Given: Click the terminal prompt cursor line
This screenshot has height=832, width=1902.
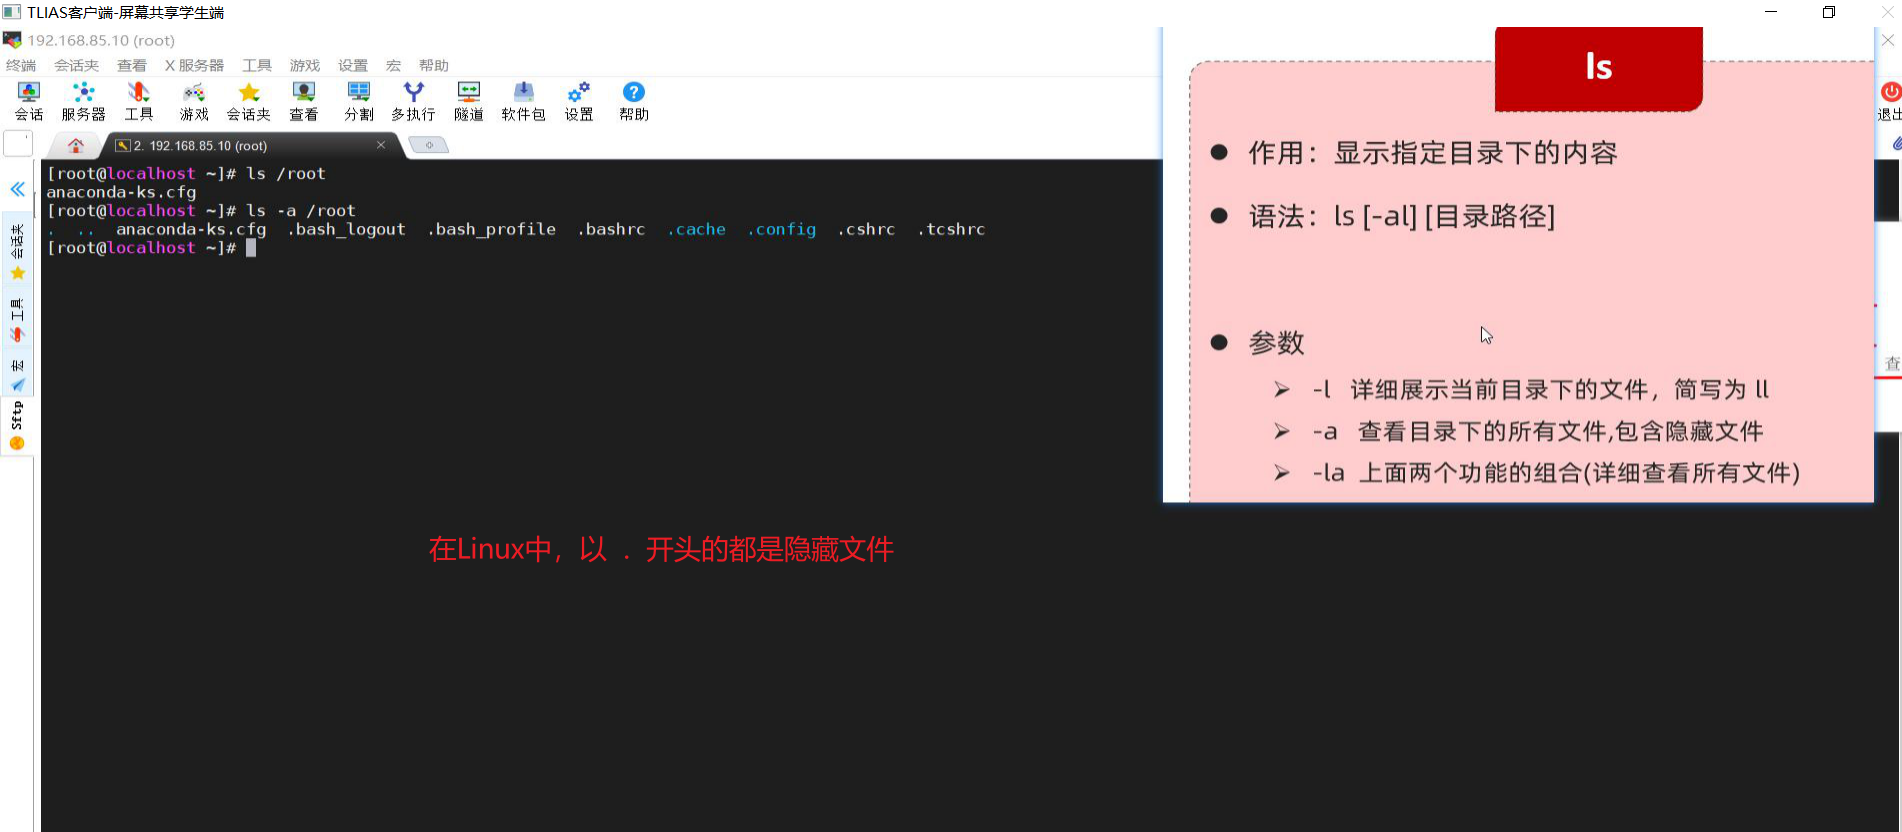Looking at the screenshot, I should 151,248.
